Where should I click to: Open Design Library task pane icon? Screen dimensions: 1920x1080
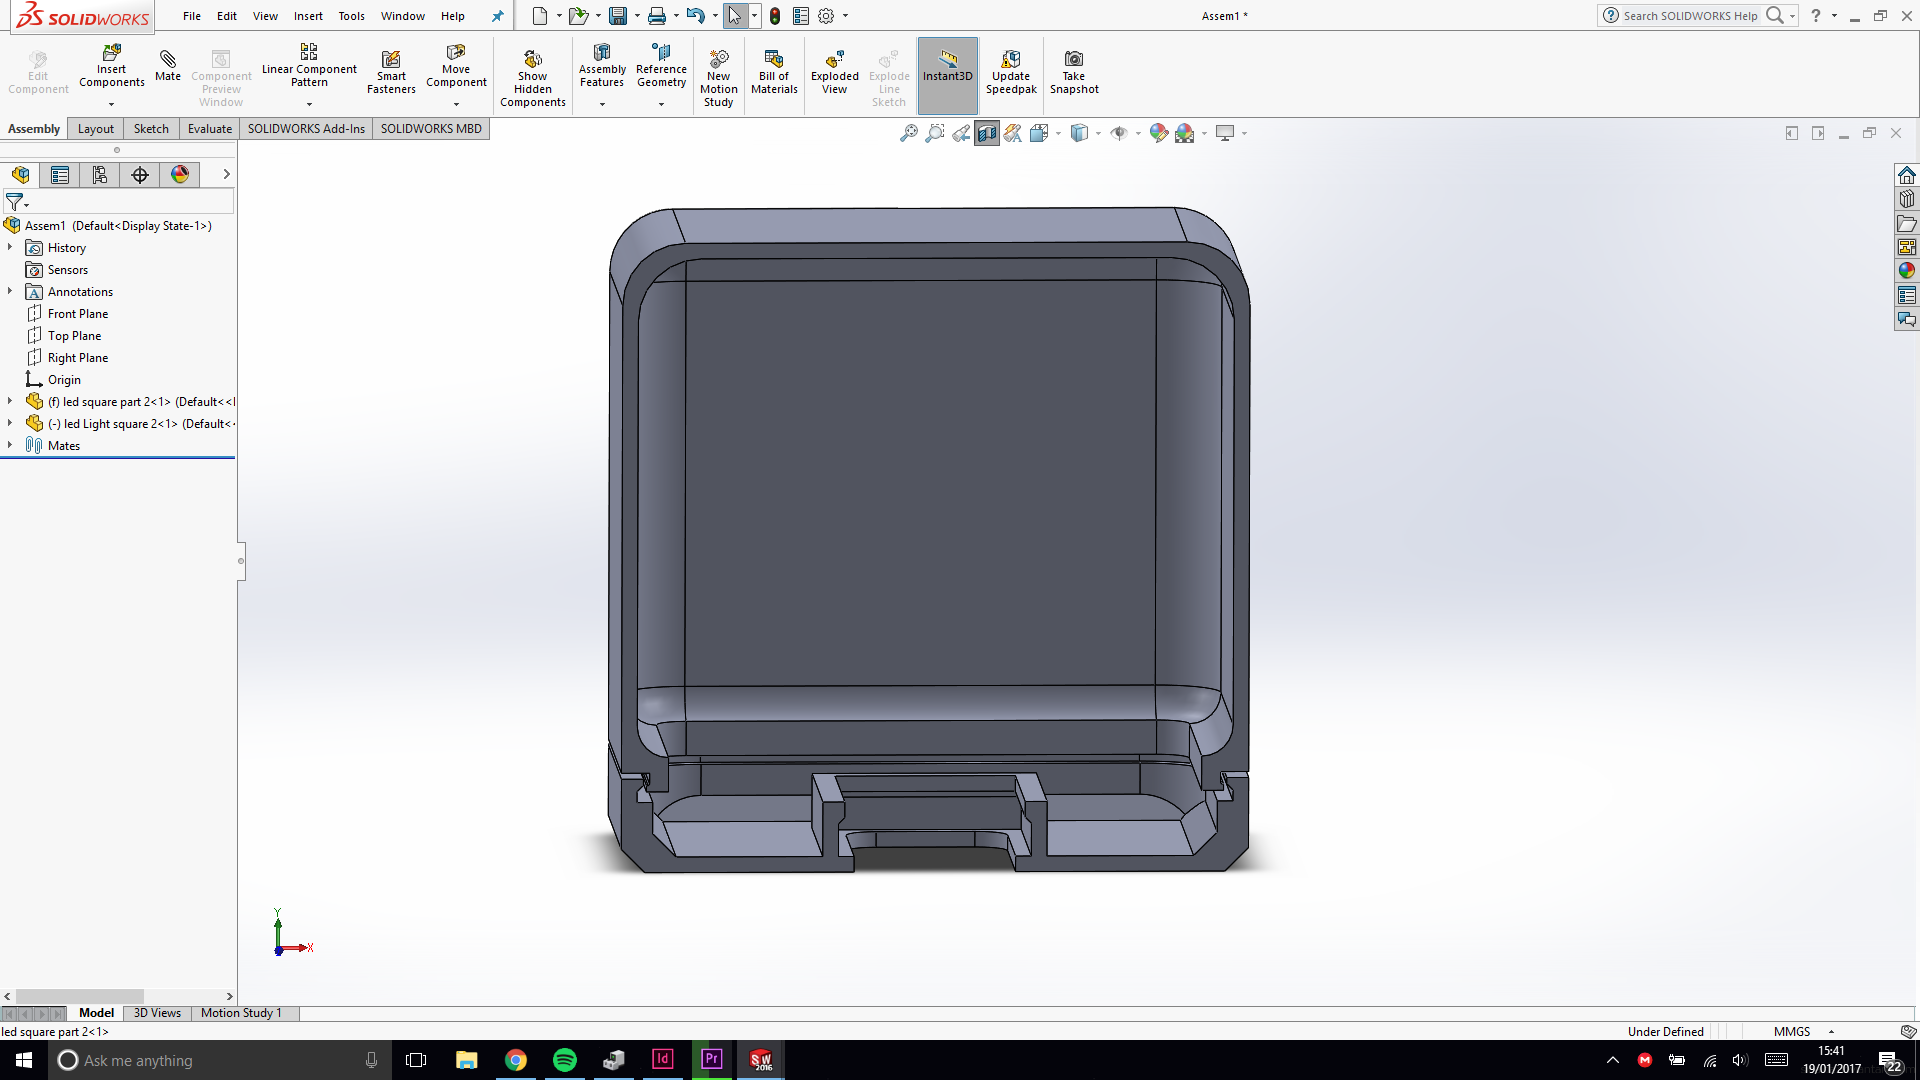[1907, 199]
